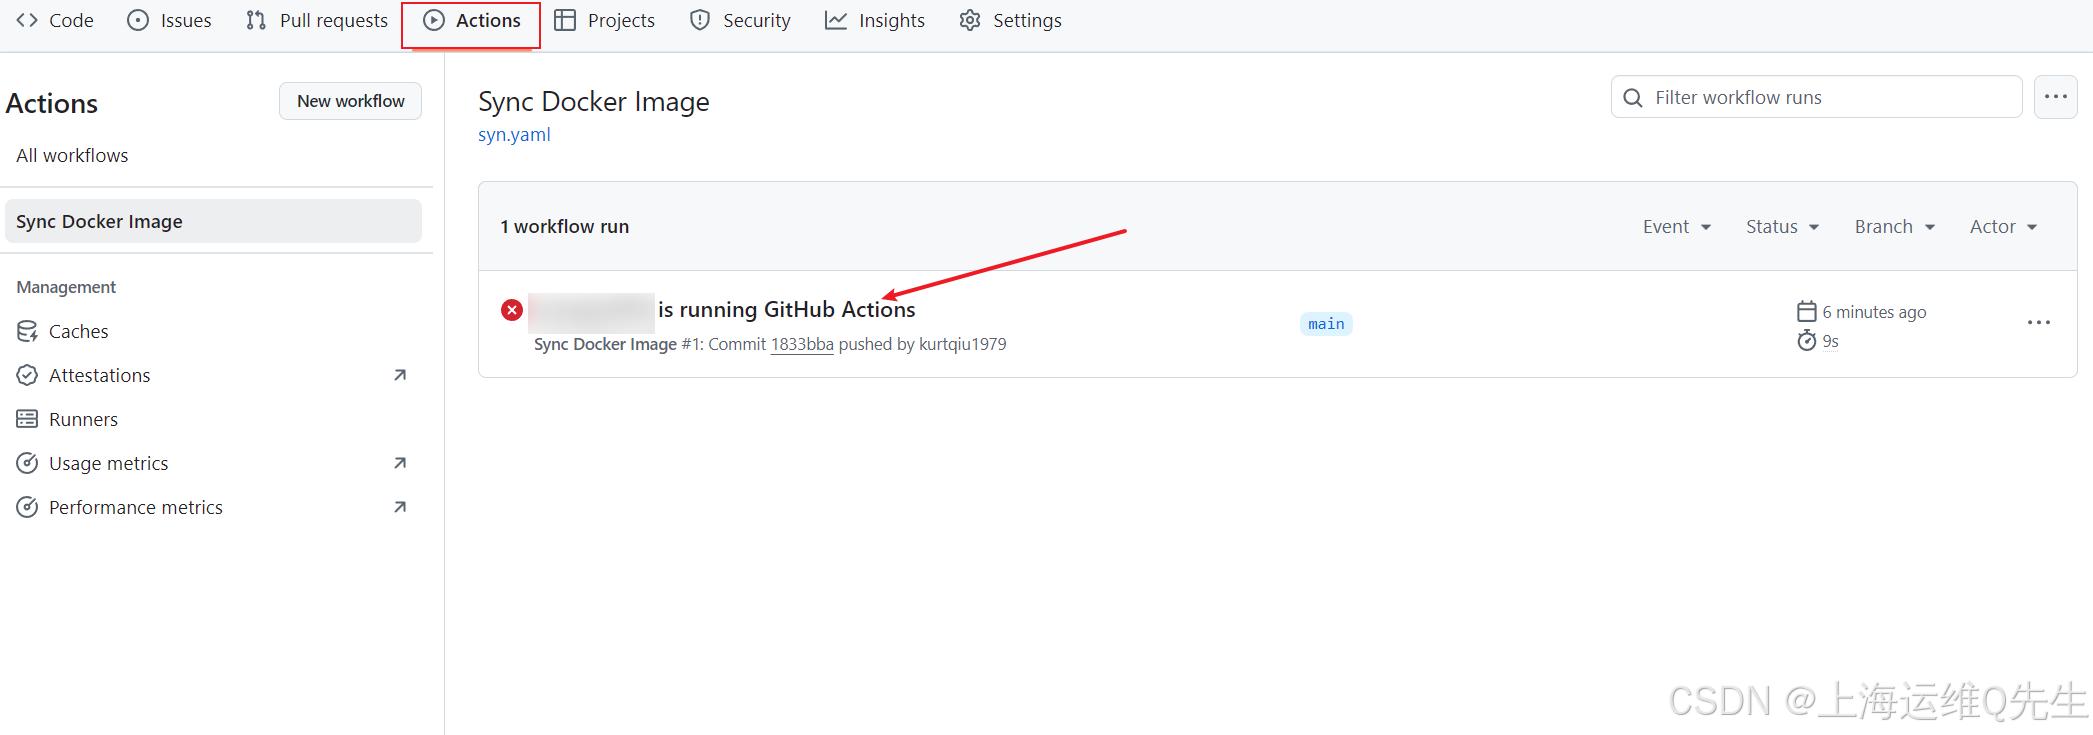Click the Code brackets icon
Image resolution: width=2093 pixels, height=735 pixels.
coord(27,20)
